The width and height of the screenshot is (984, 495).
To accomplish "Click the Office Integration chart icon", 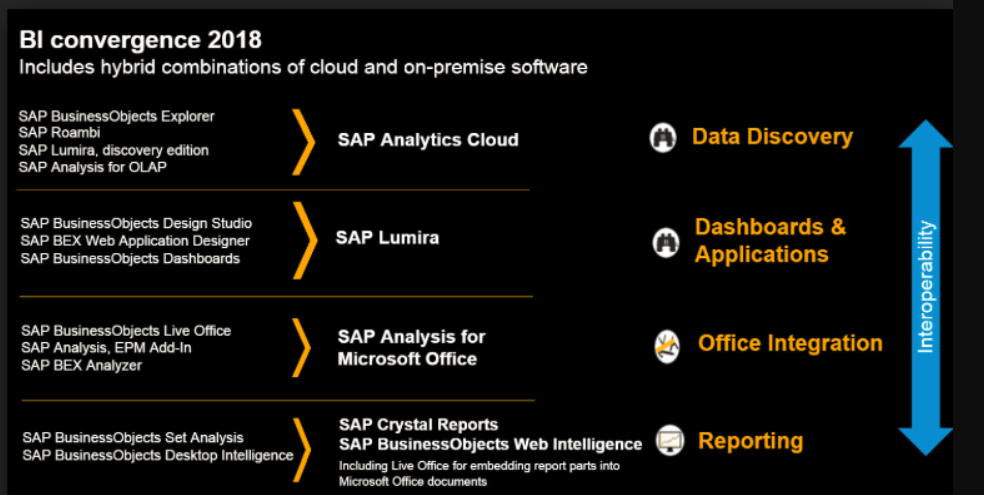I will (667, 345).
